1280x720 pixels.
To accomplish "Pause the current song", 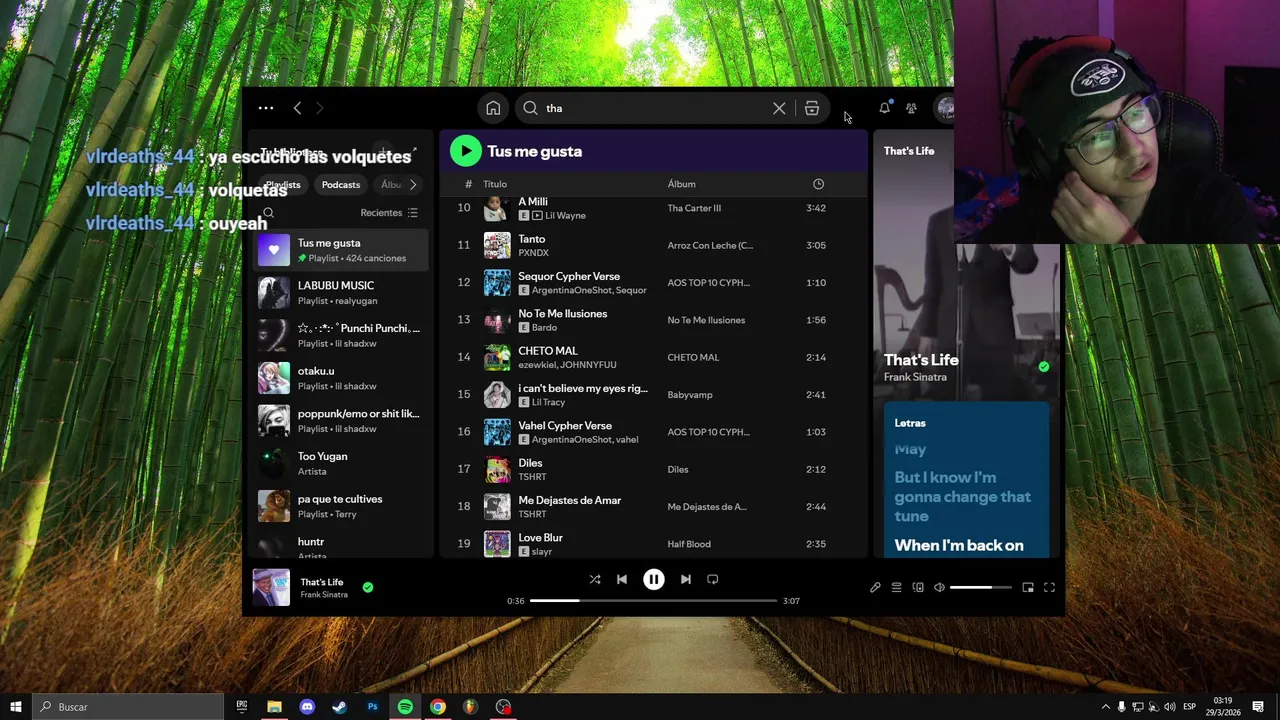I will (x=653, y=579).
